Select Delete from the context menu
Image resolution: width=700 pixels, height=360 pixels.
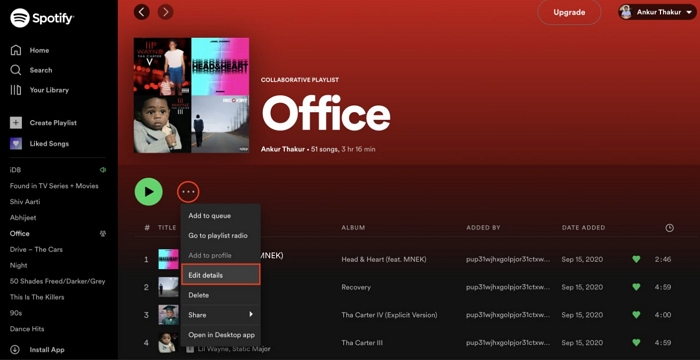pos(221,295)
